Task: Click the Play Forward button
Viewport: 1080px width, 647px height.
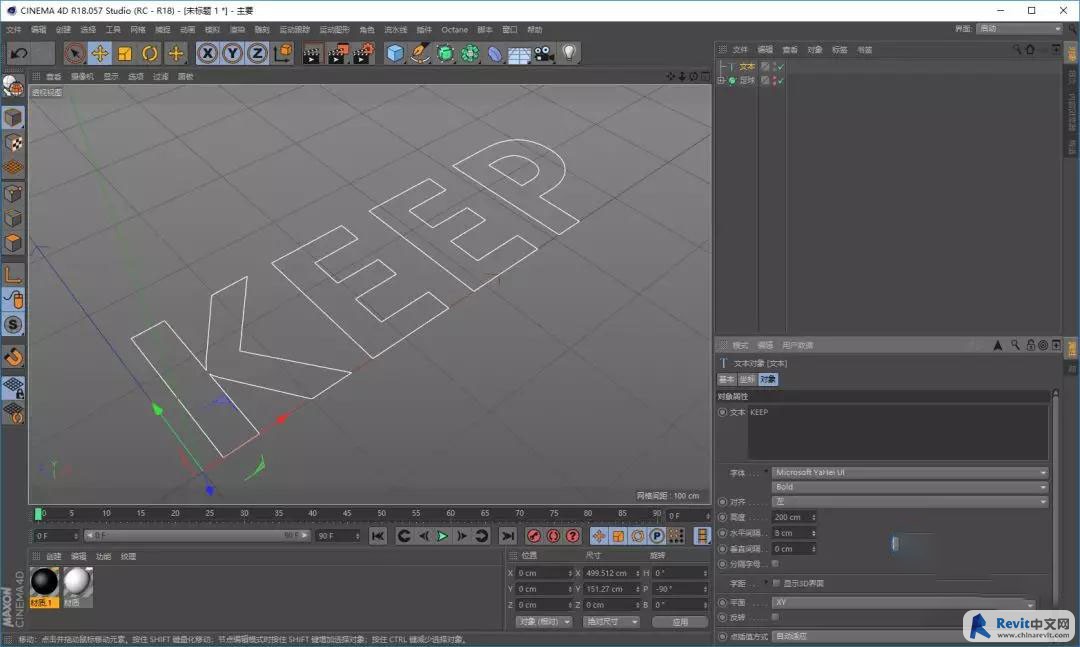Action: 442,536
